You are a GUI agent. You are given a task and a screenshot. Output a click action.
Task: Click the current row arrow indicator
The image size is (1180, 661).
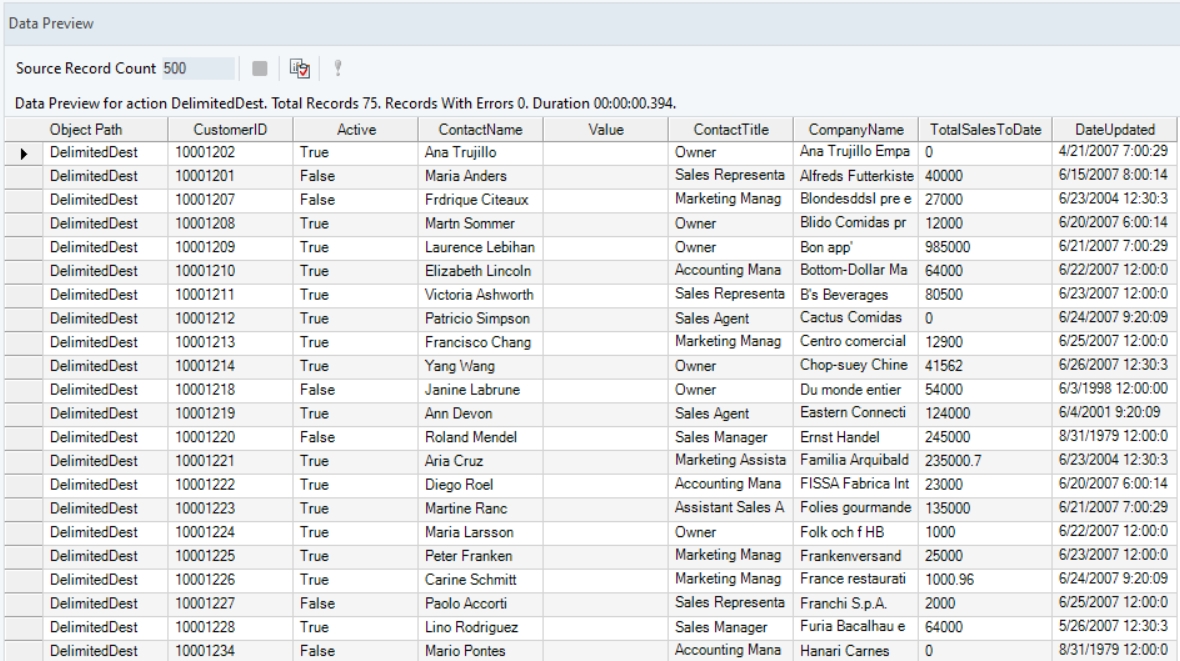pos(21,155)
